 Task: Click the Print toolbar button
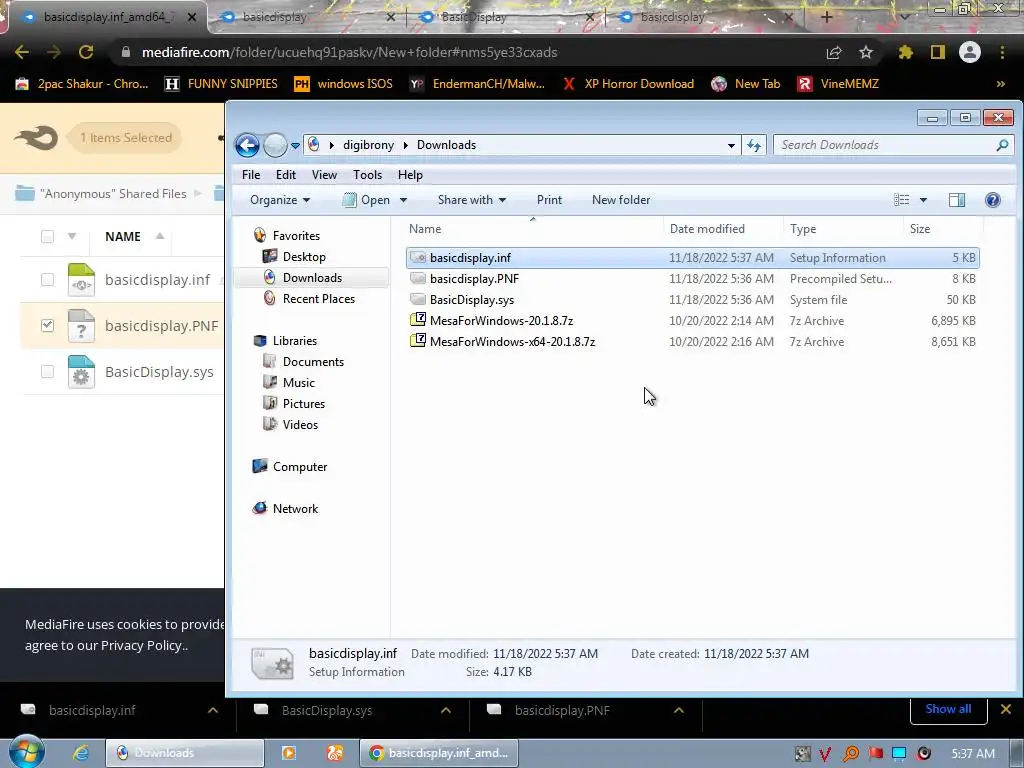pos(549,200)
